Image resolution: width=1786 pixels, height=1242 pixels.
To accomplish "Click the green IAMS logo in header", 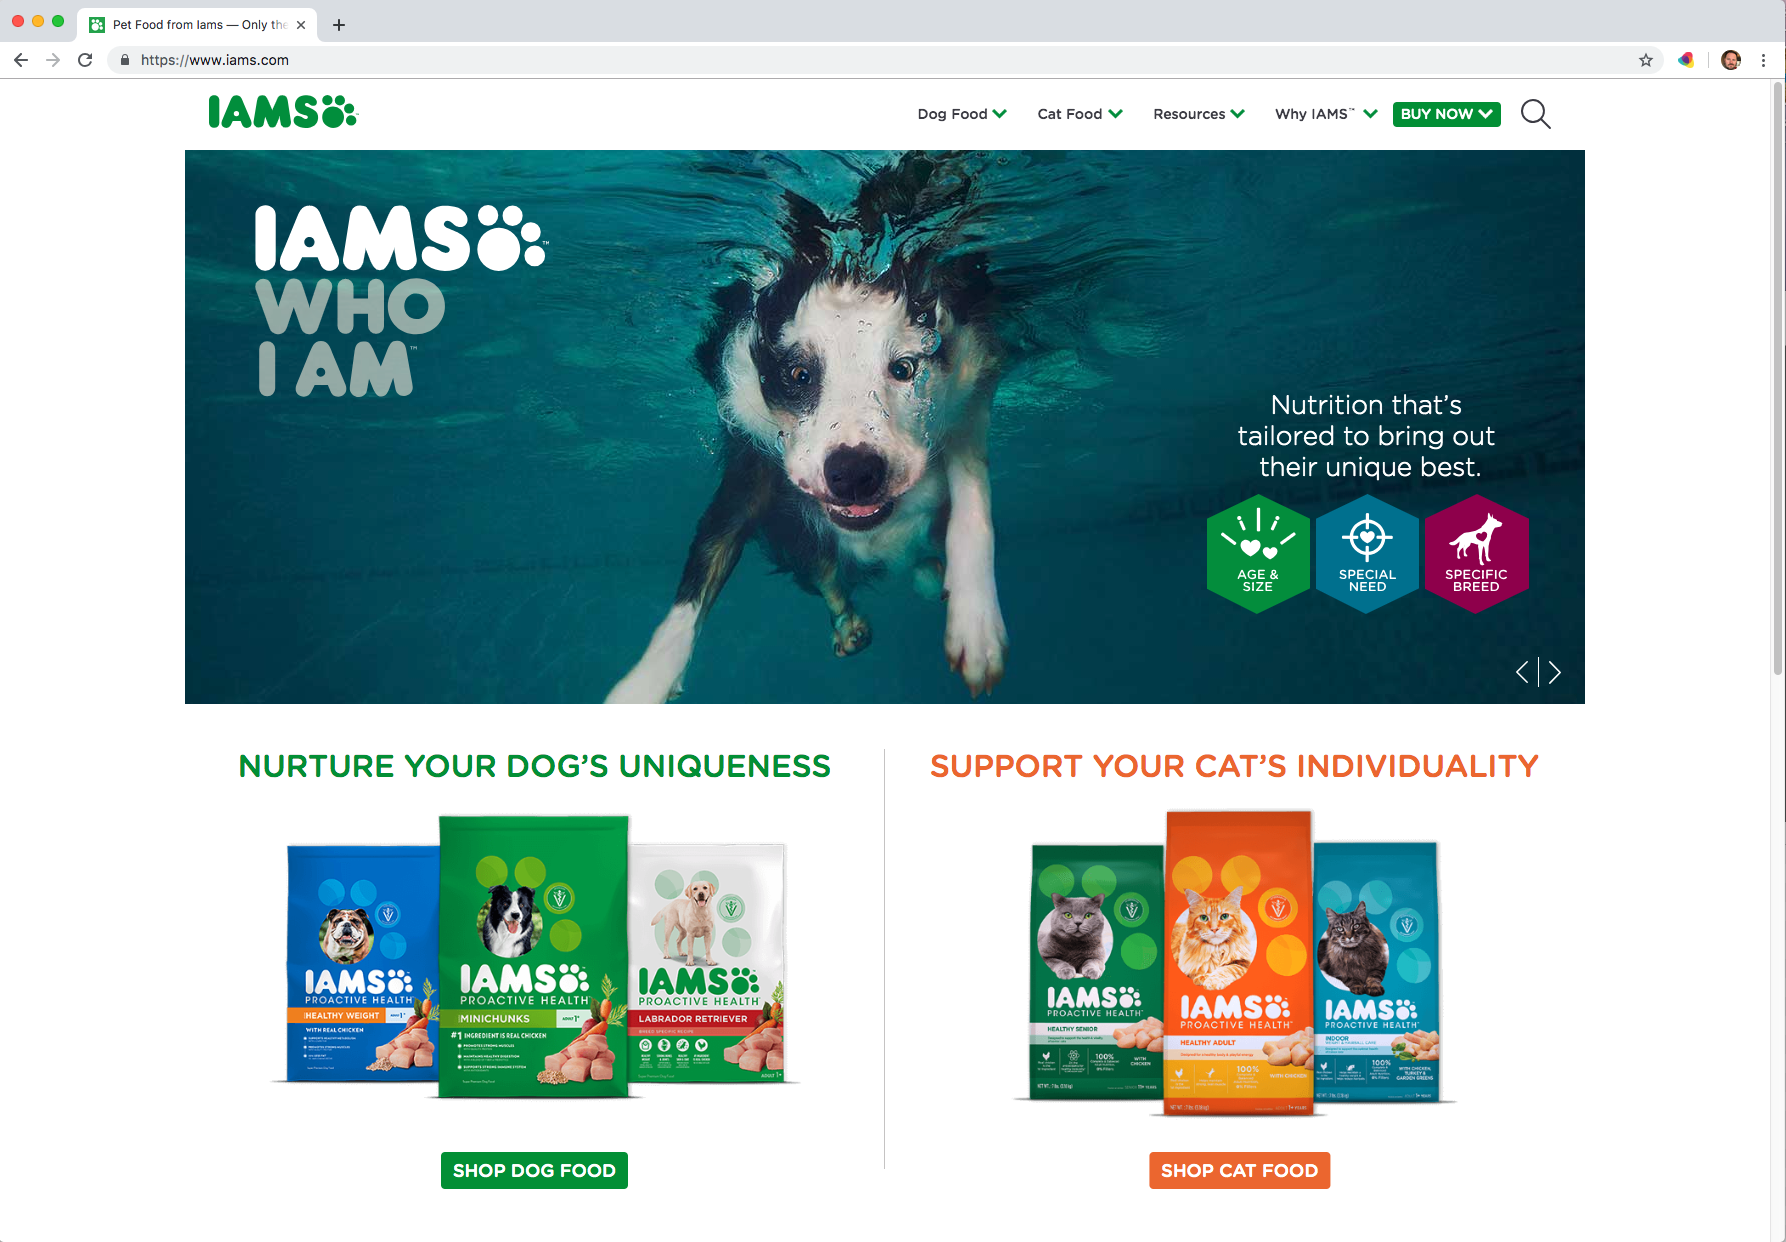I will pyautogui.click(x=283, y=112).
